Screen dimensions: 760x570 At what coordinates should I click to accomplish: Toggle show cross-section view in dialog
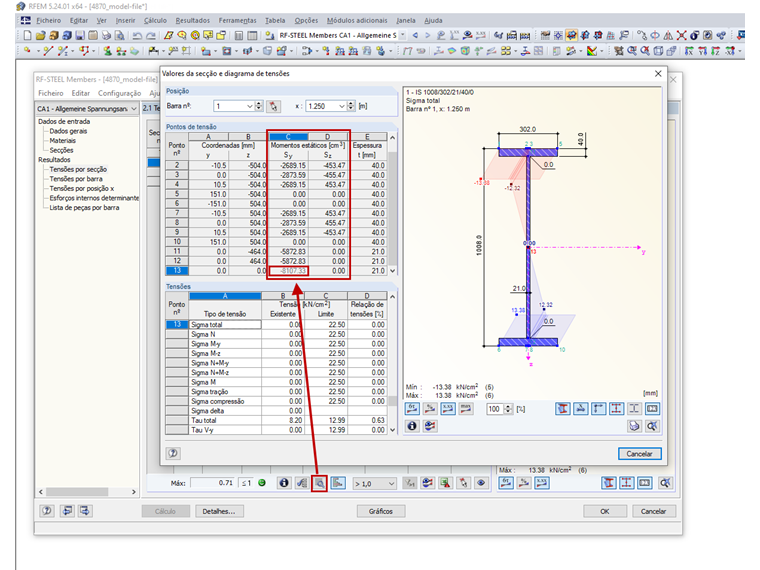click(563, 409)
